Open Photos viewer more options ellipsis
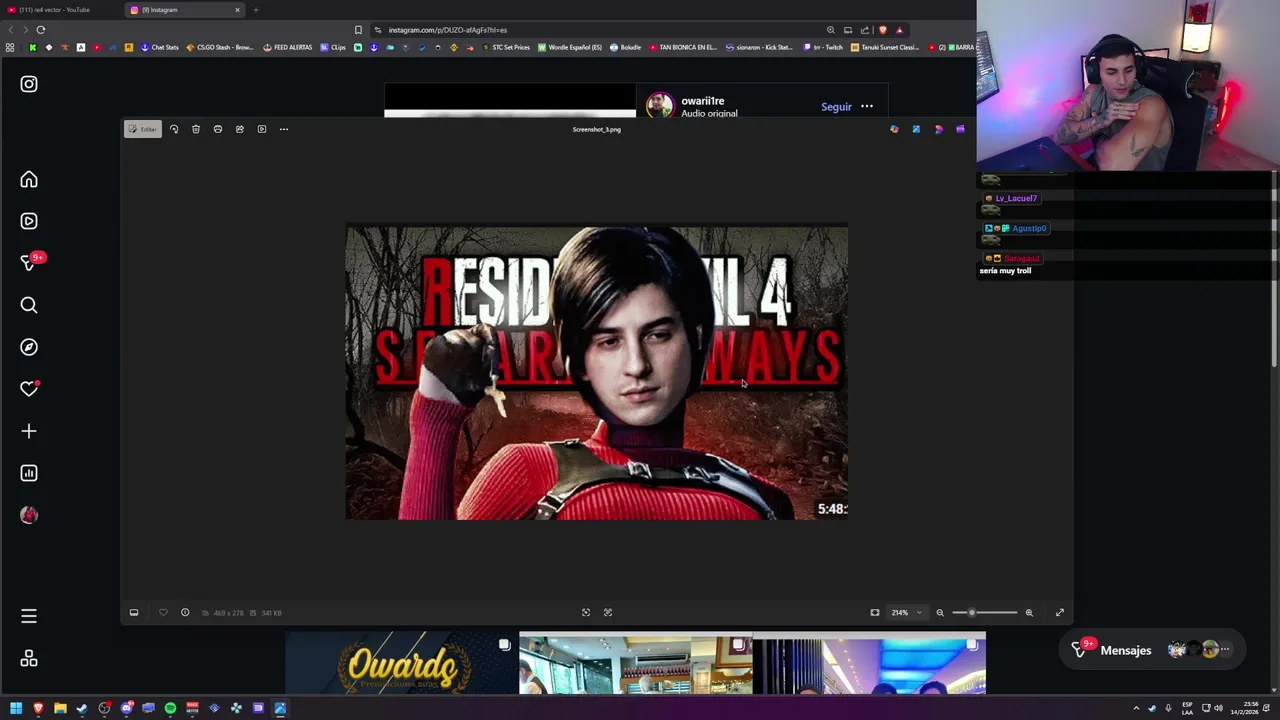Image resolution: width=1280 pixels, height=720 pixels. [284, 129]
